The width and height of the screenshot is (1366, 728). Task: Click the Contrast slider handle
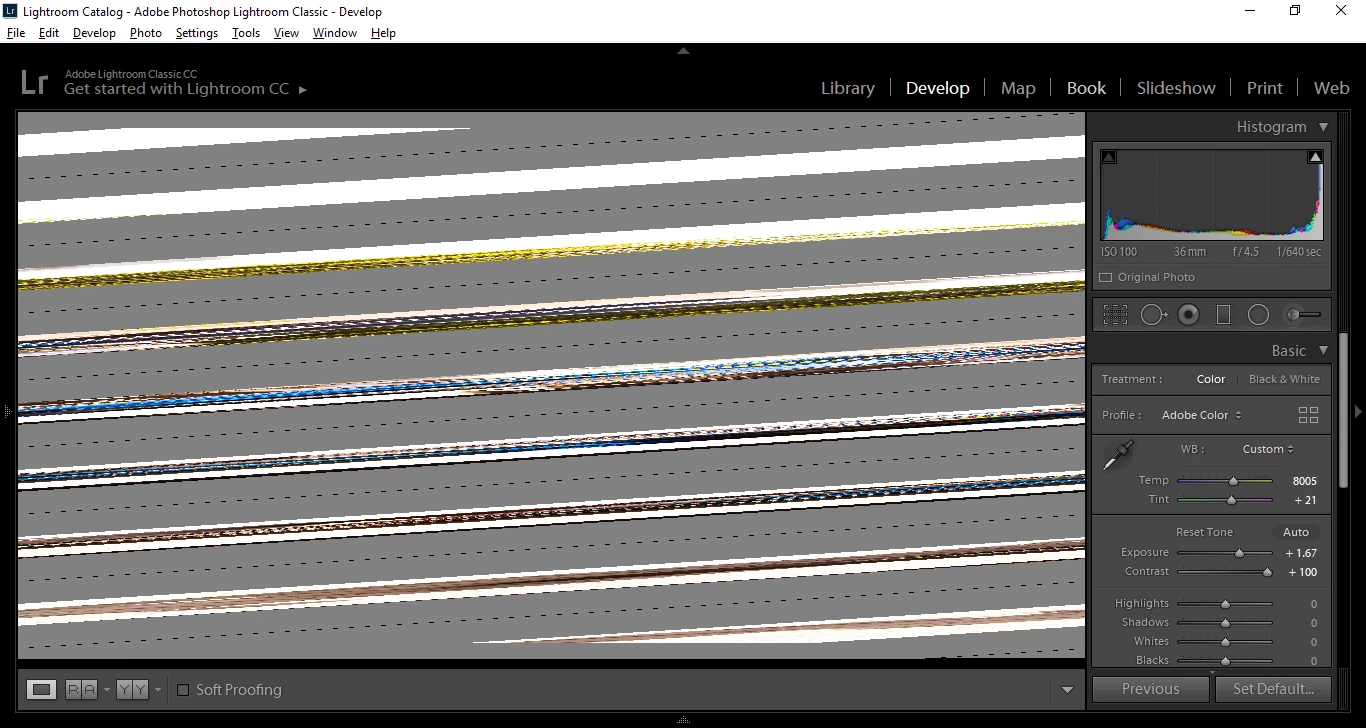point(1267,572)
